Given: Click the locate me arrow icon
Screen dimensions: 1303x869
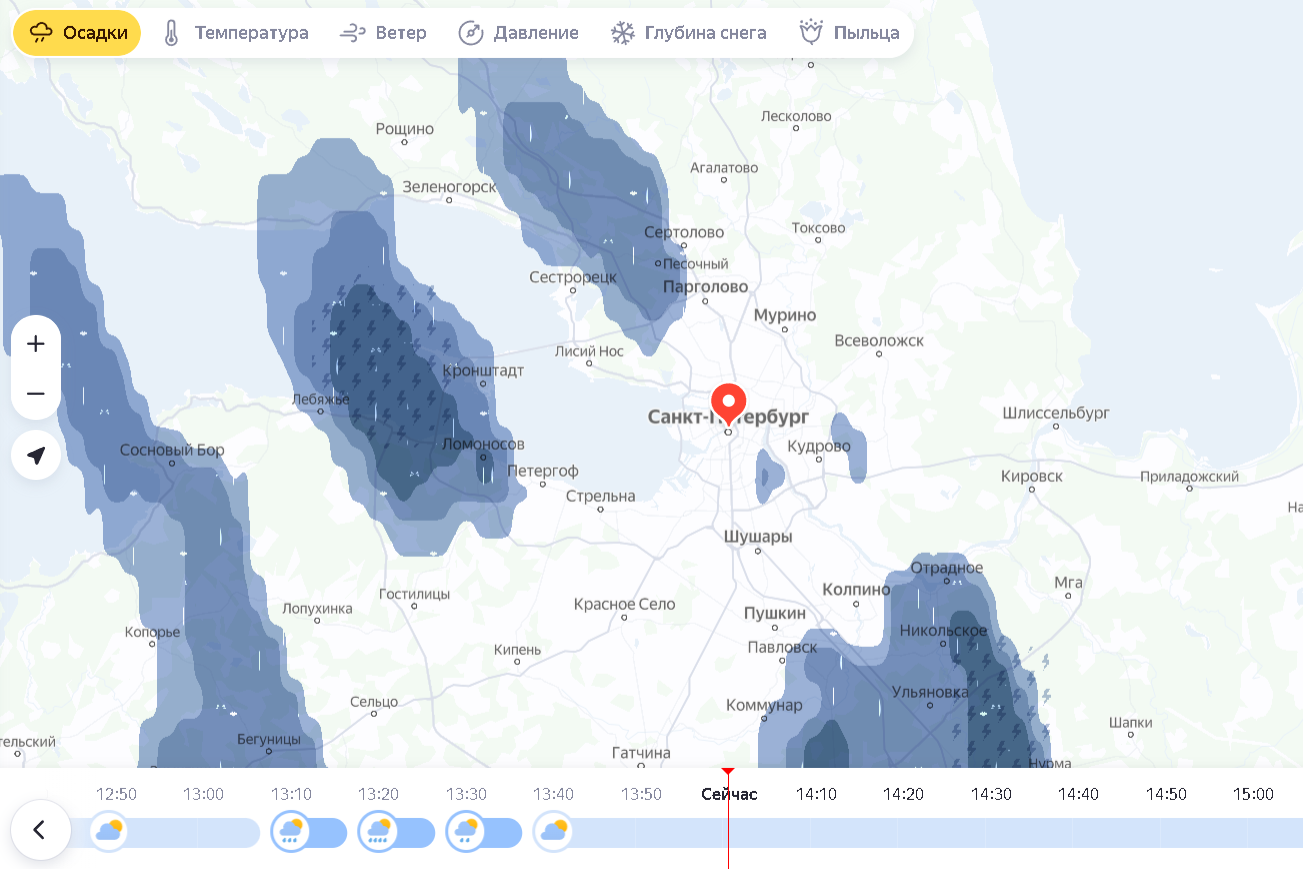Looking at the screenshot, I should 36,456.
